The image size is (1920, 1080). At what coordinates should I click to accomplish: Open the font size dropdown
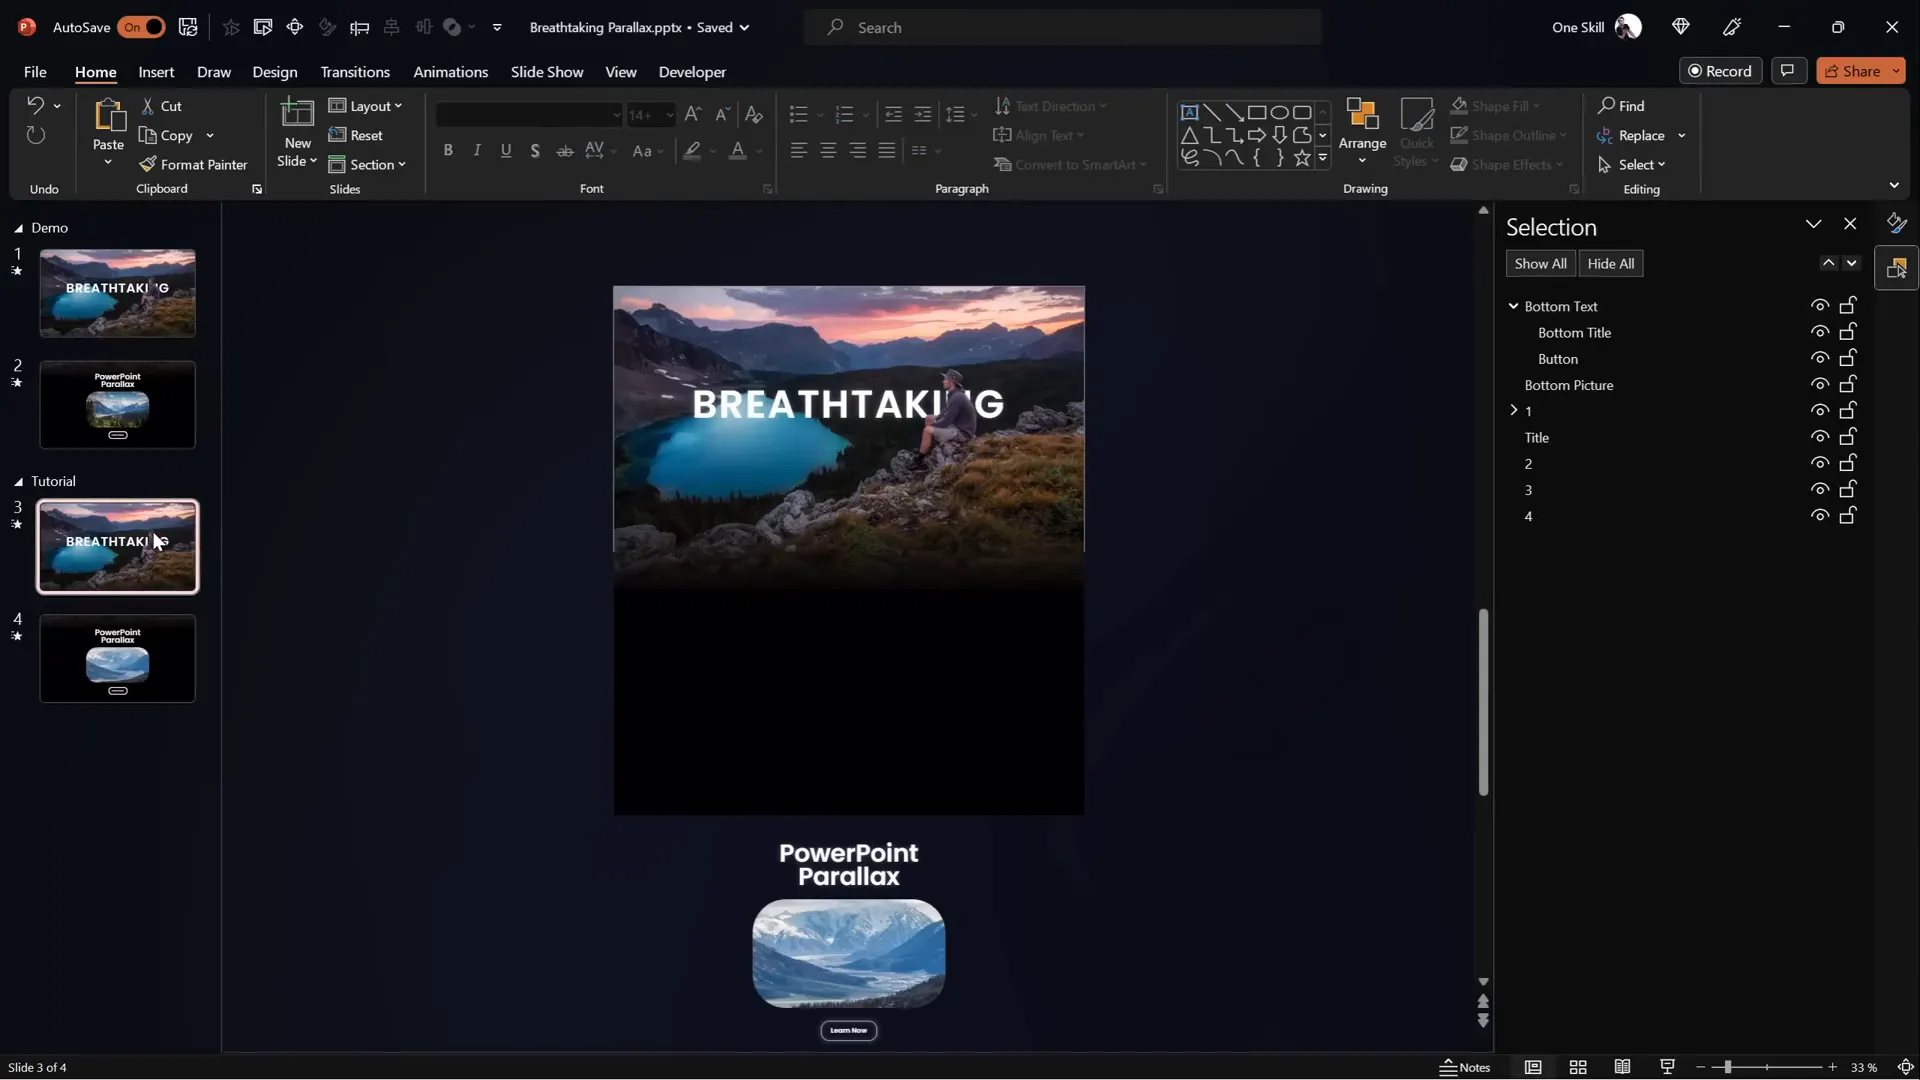click(x=669, y=115)
